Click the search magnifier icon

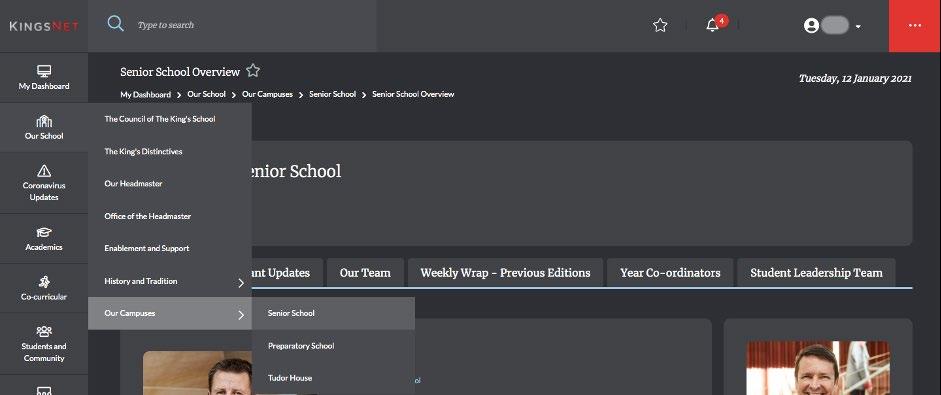click(x=115, y=24)
